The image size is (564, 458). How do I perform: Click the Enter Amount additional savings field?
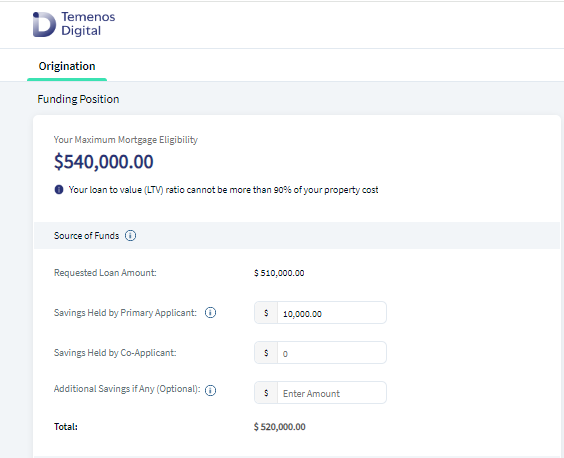(x=332, y=393)
